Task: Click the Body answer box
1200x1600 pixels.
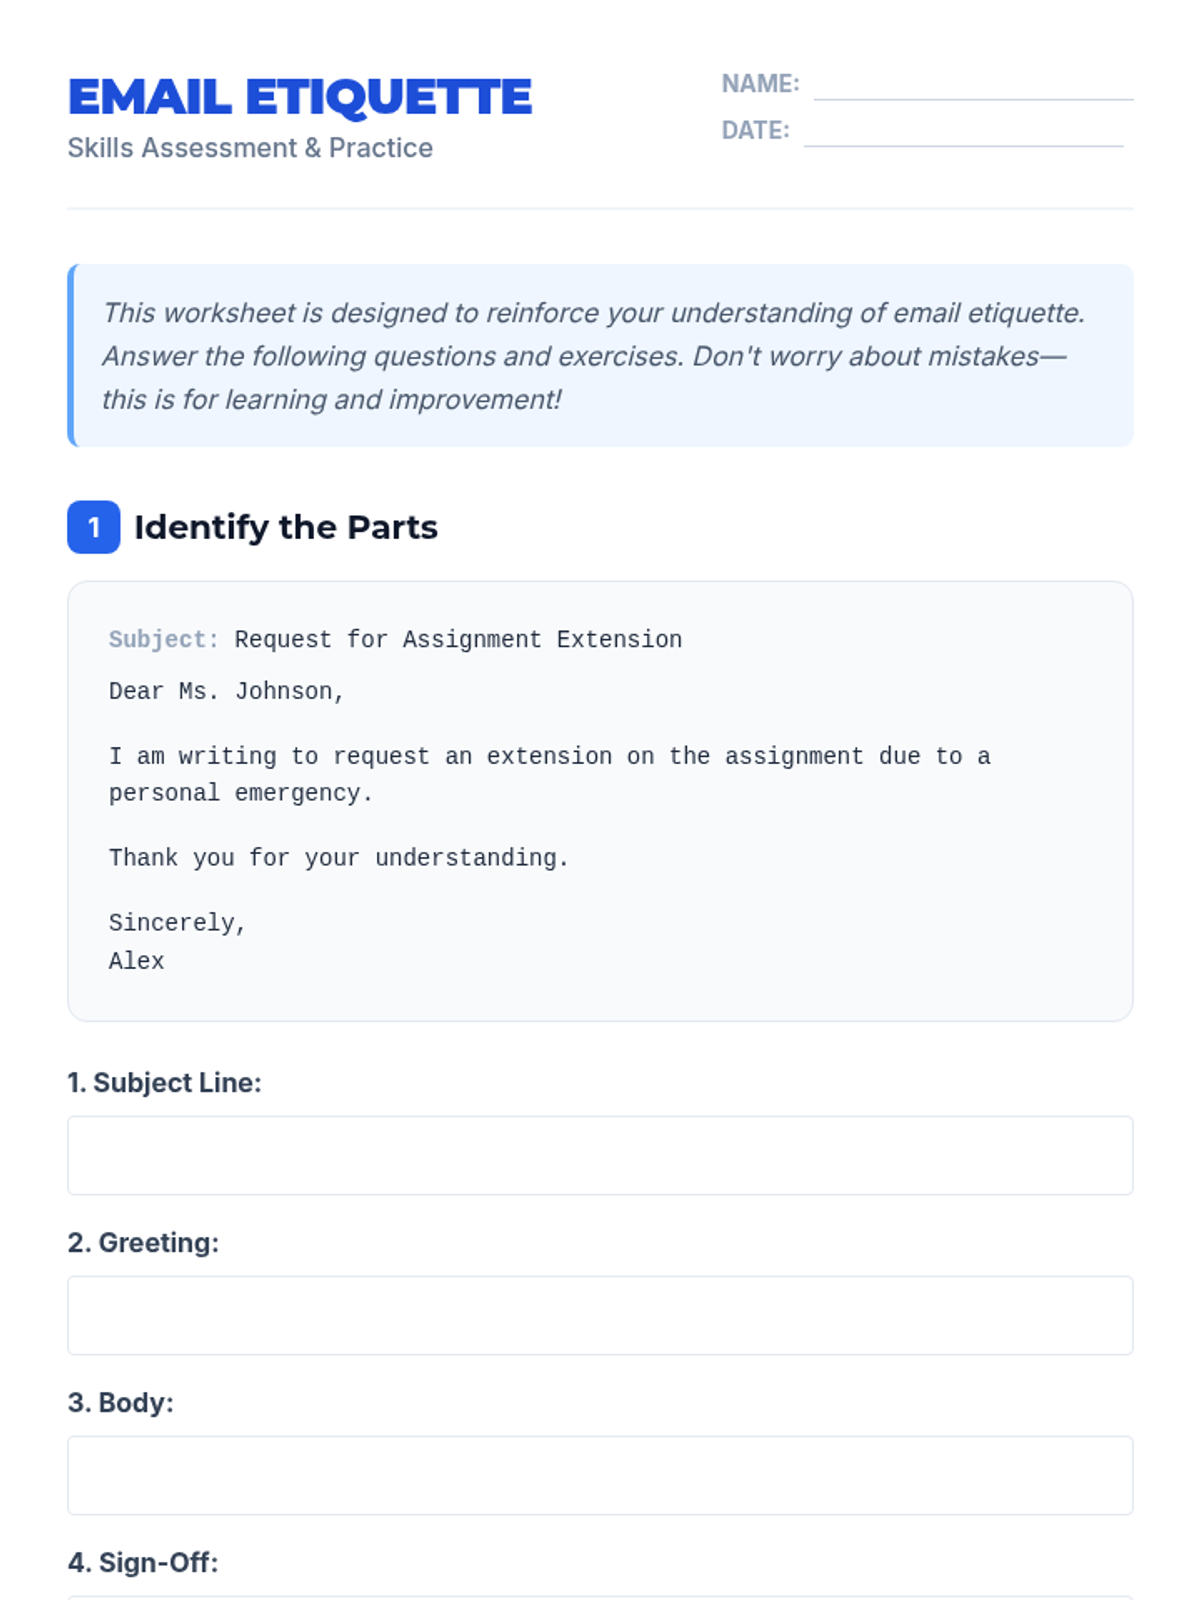Action: coord(600,1475)
